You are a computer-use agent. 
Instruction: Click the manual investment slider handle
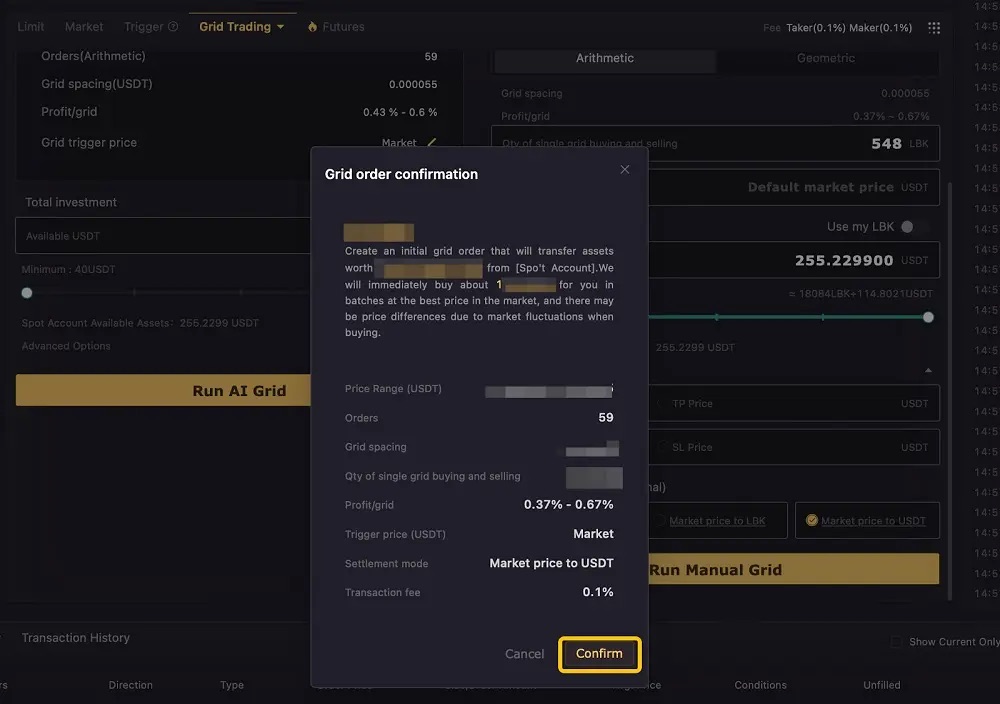click(928, 317)
